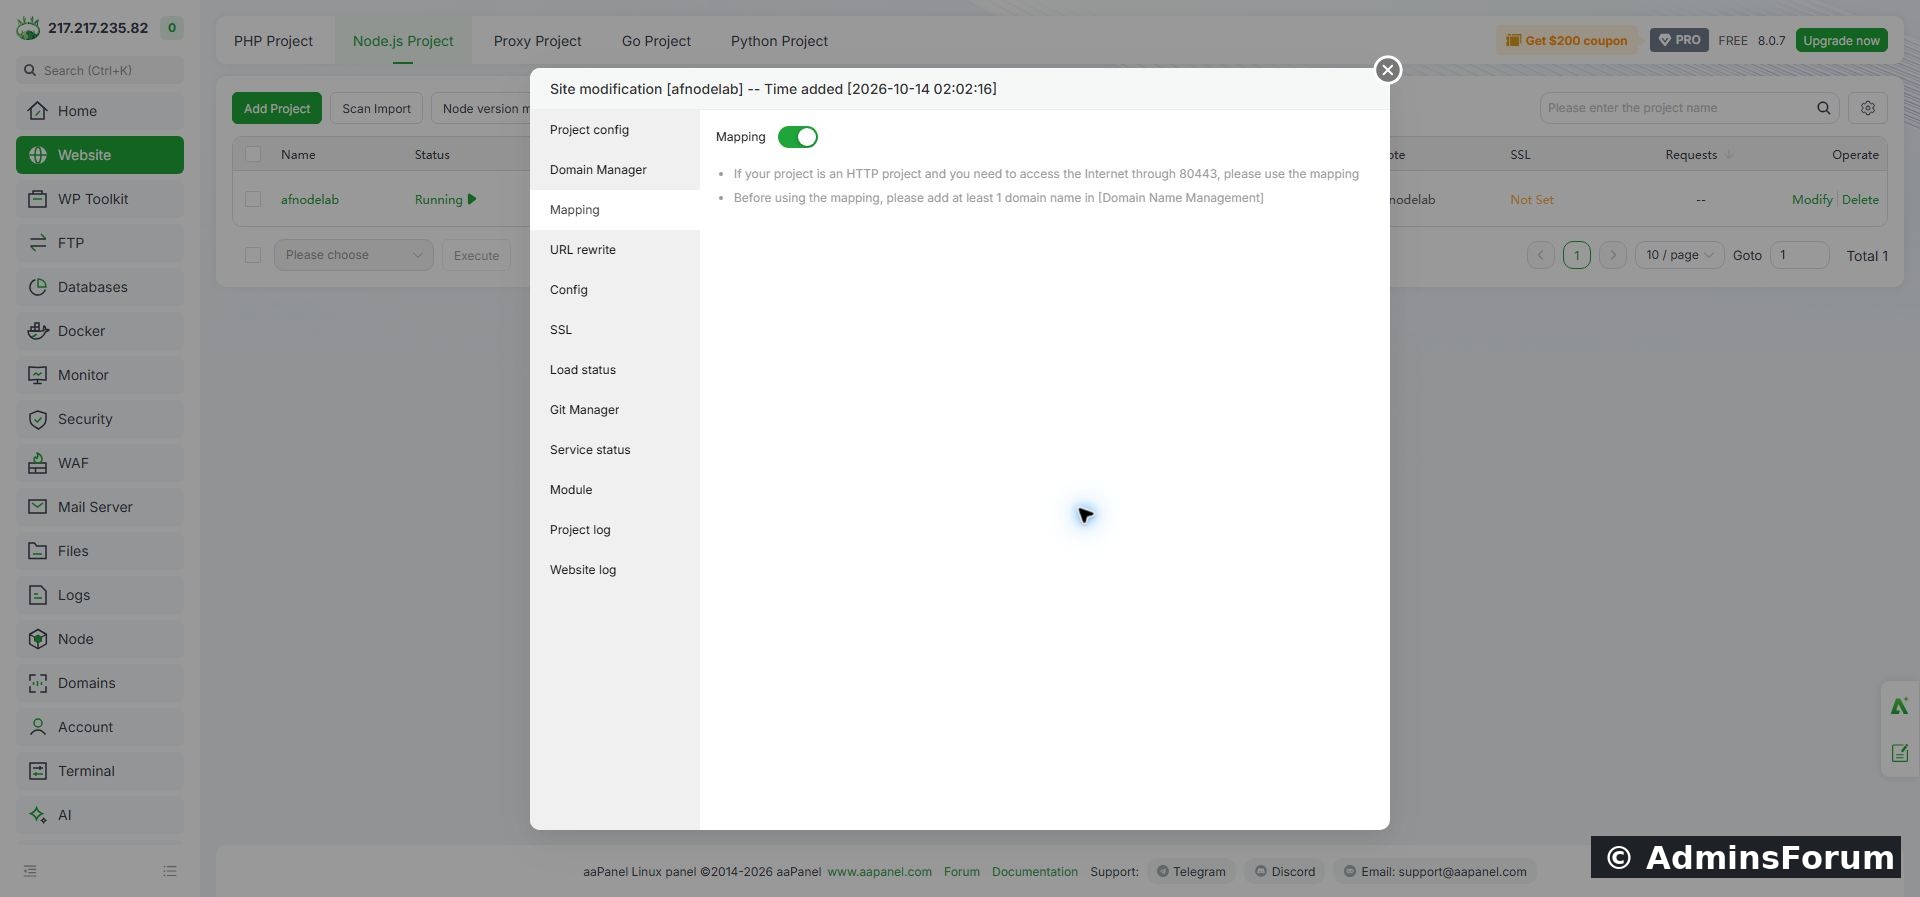This screenshot has height=897, width=1920.
Task: Click the Home icon in sidebar
Action: point(38,111)
